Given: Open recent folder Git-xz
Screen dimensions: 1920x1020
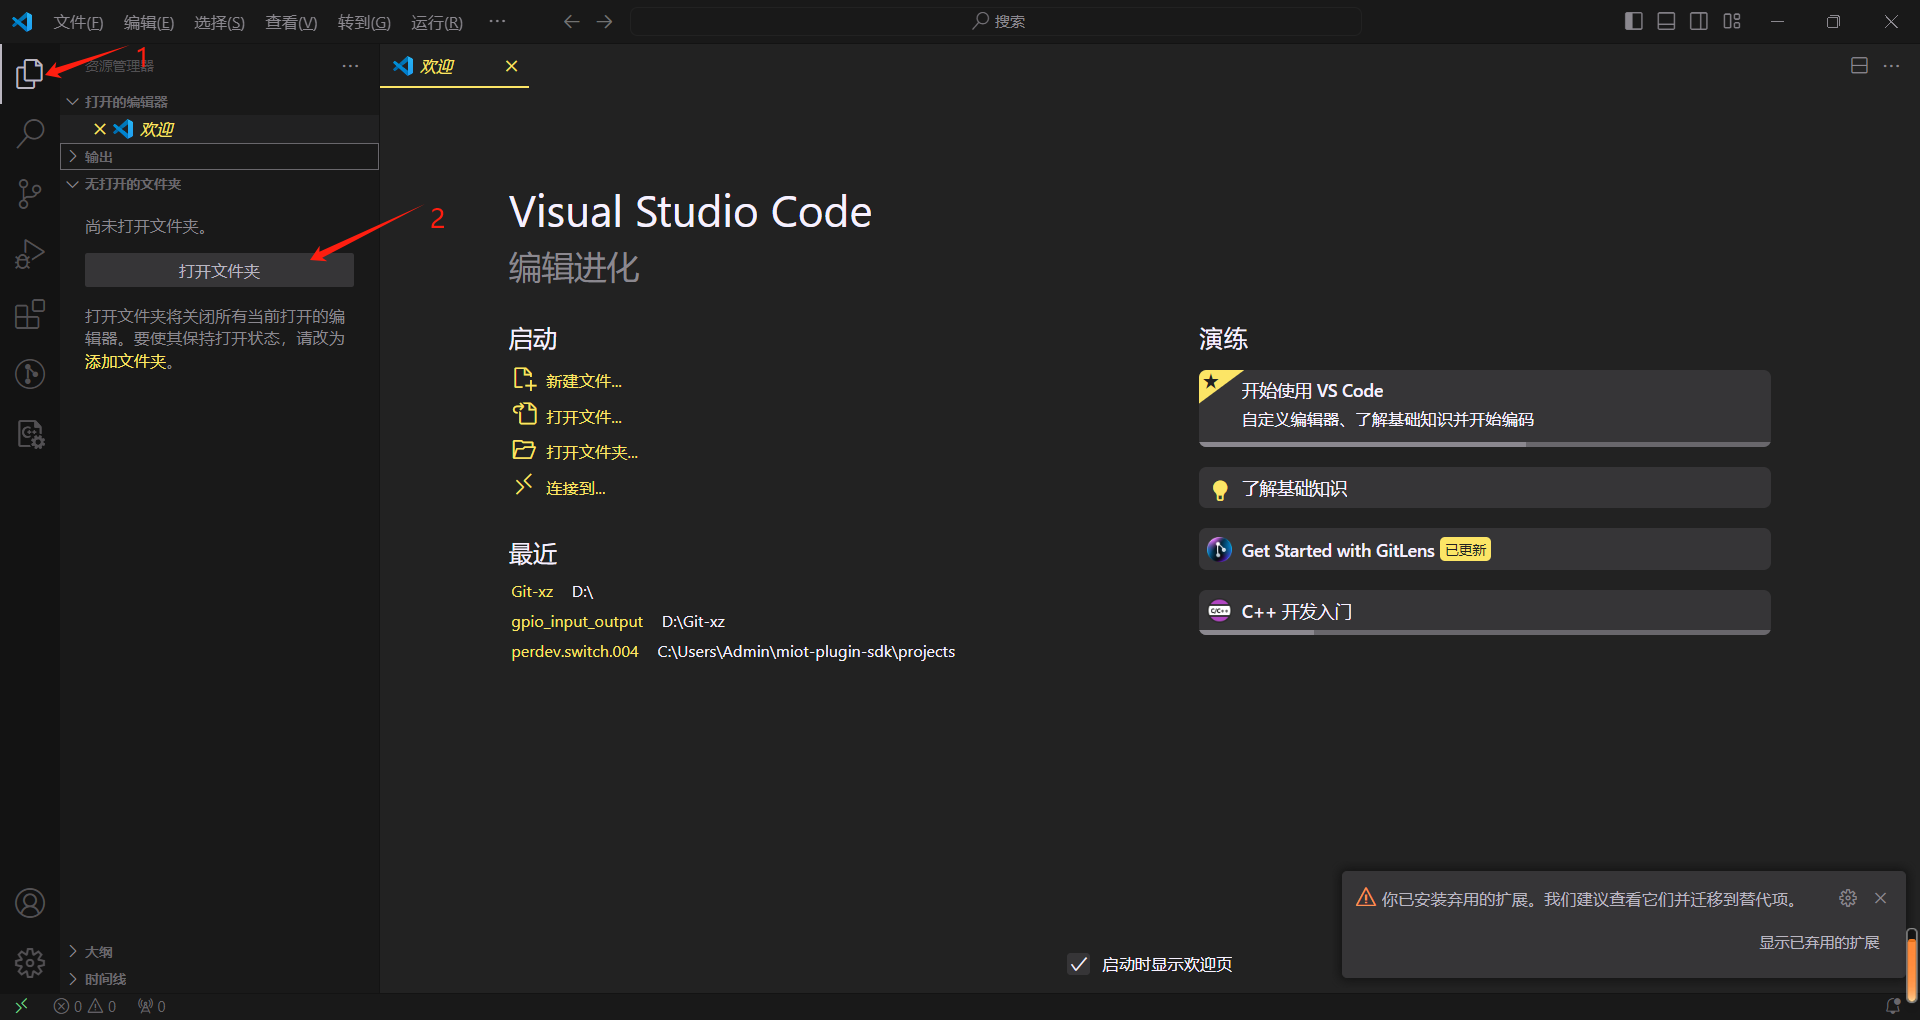Looking at the screenshot, I should pos(532,592).
